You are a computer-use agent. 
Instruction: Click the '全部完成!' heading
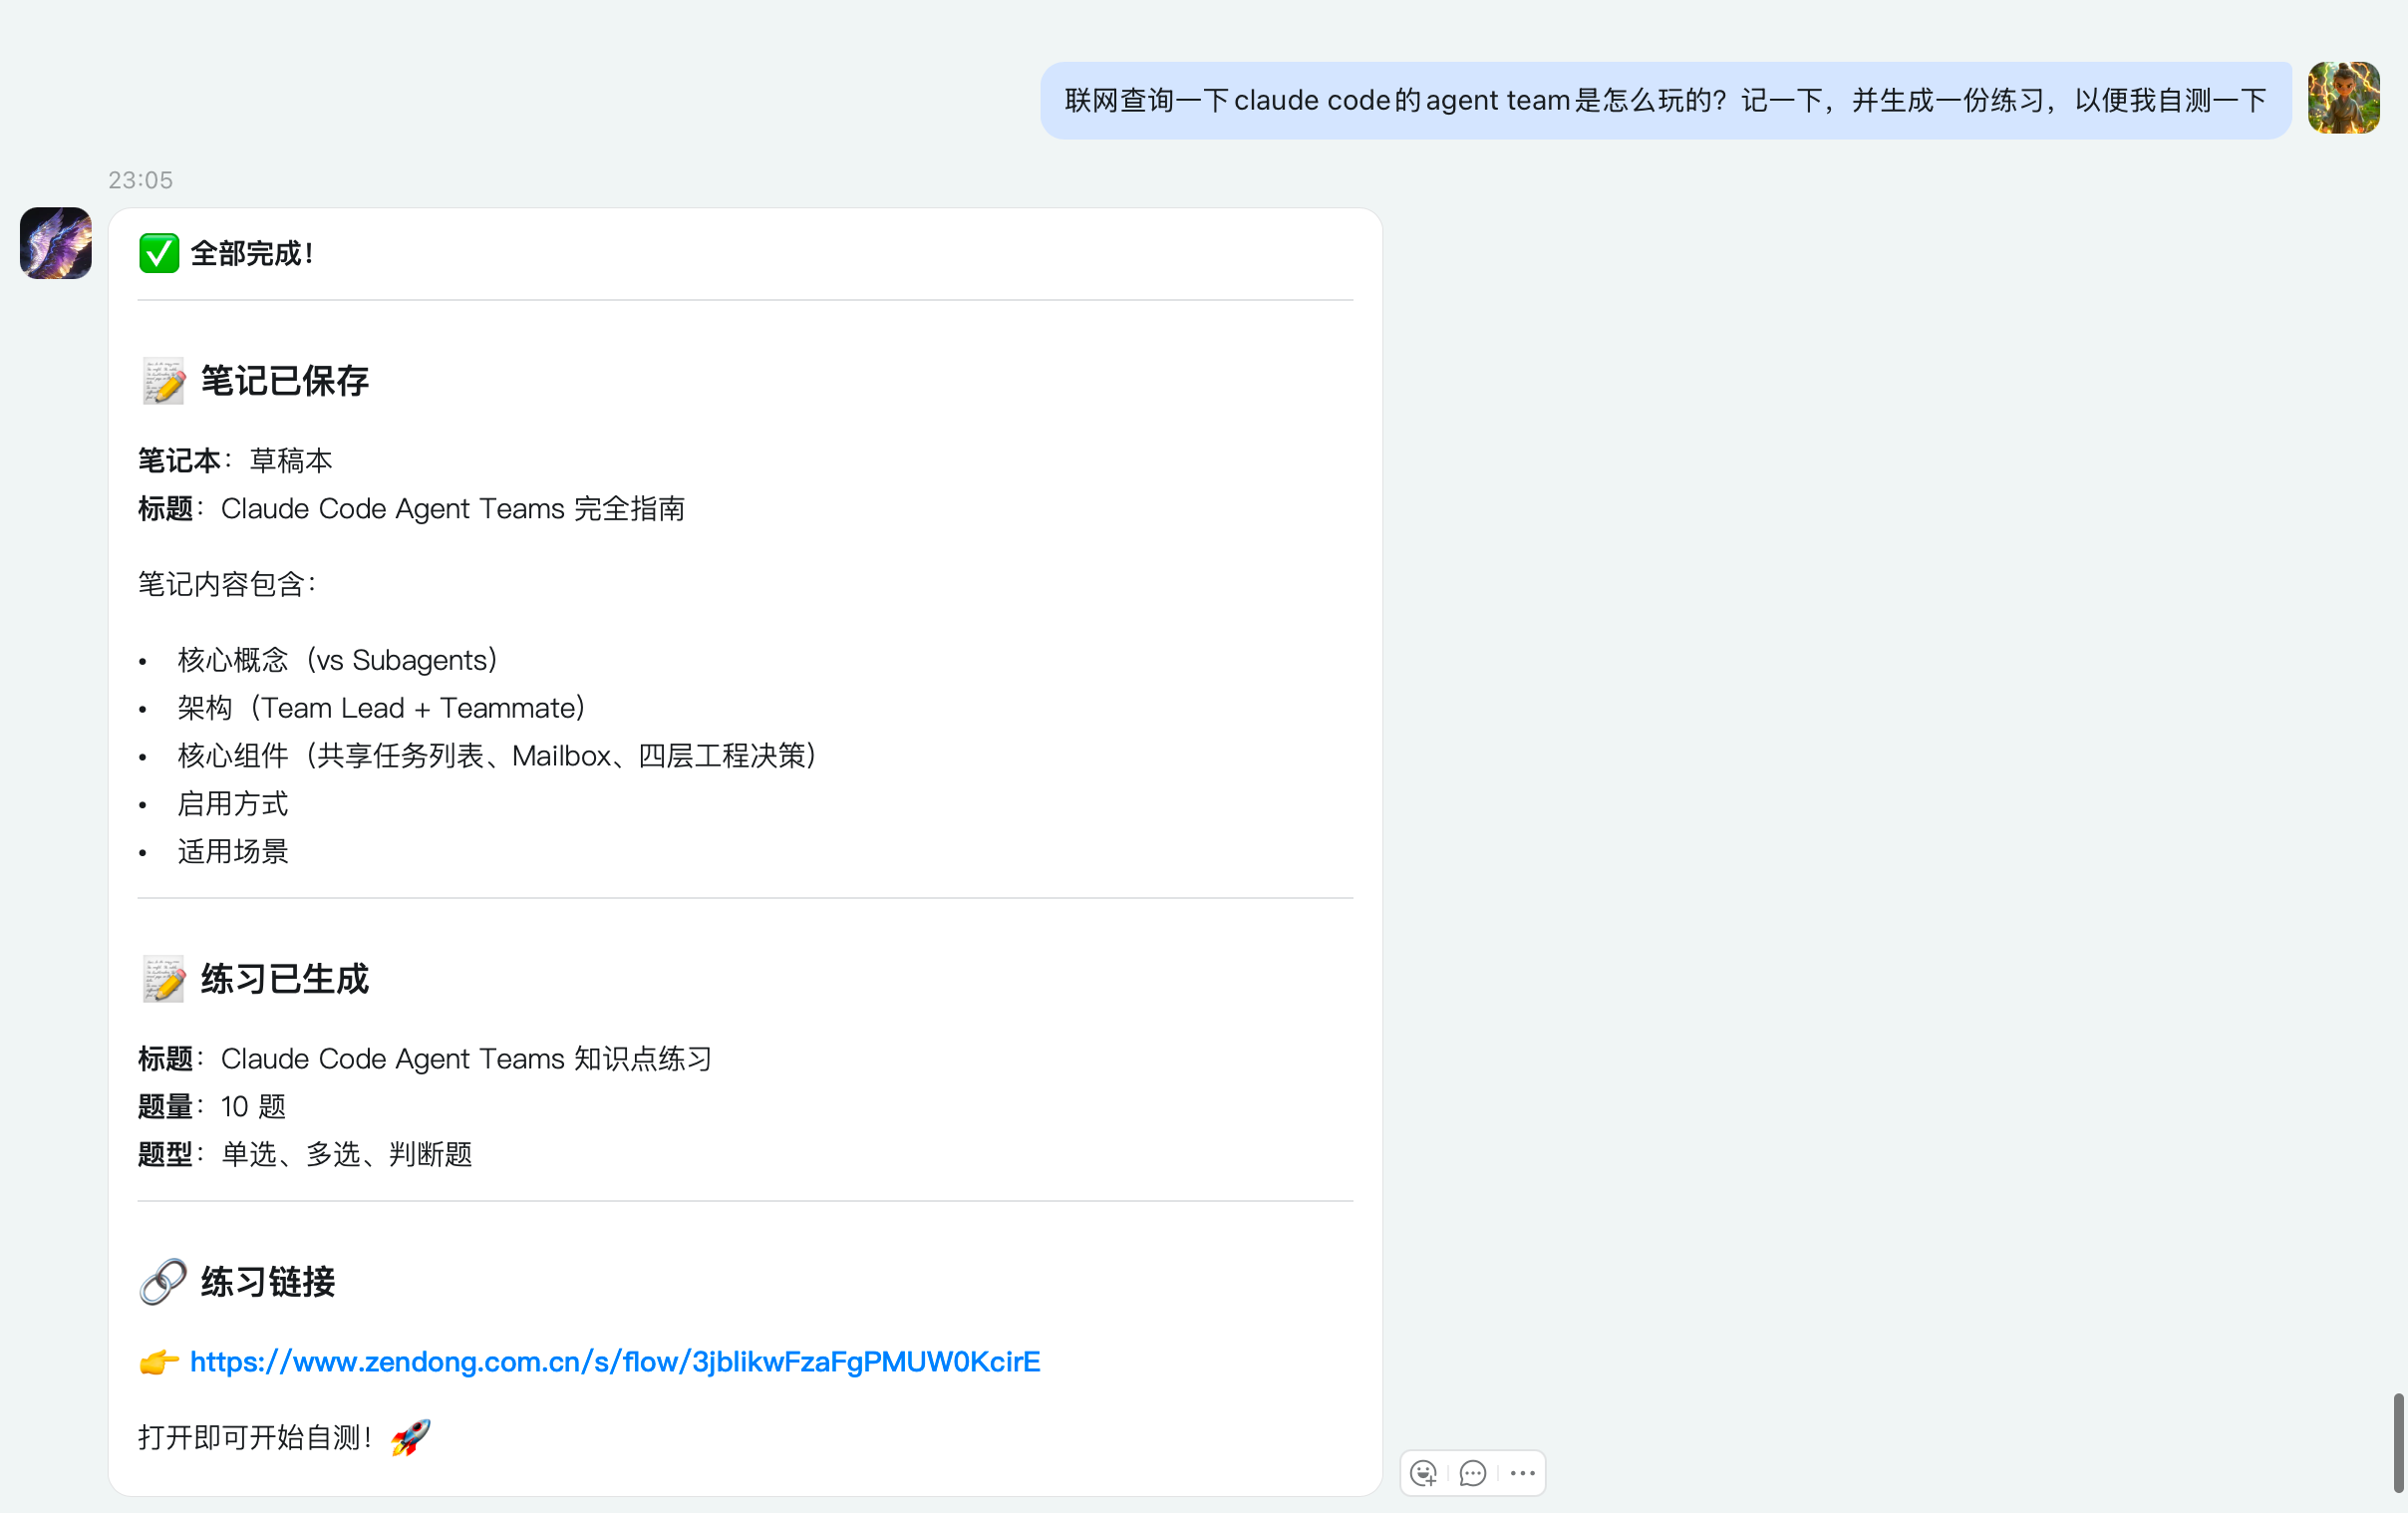(x=252, y=253)
